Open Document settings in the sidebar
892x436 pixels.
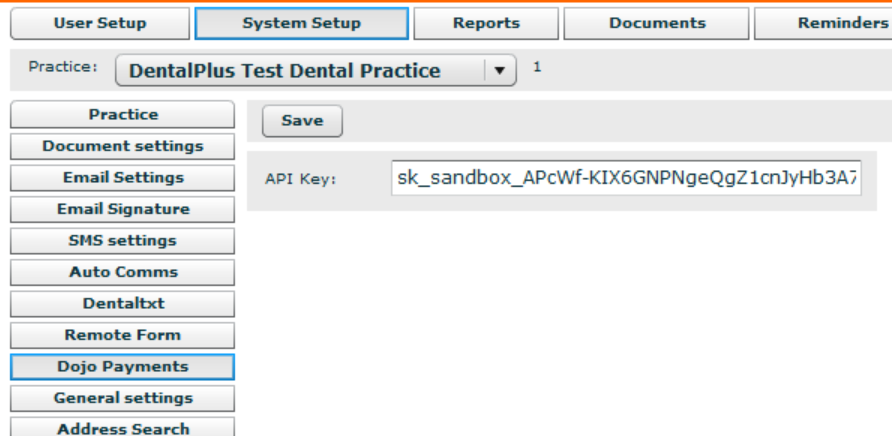123,146
